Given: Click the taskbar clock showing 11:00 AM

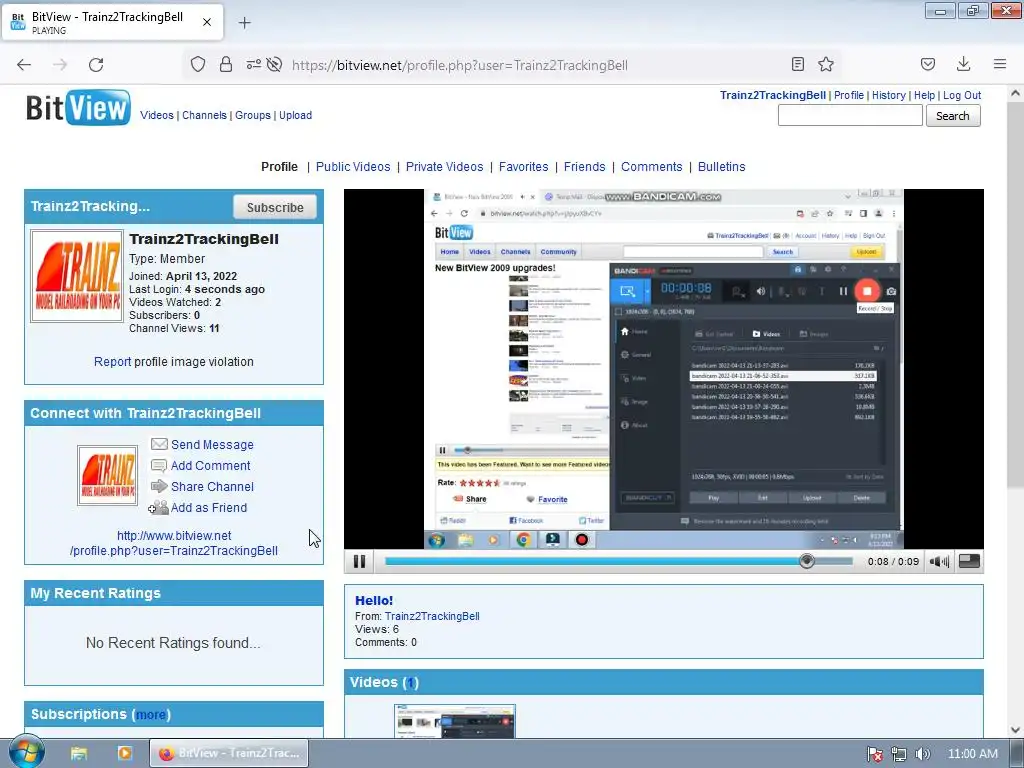Looking at the screenshot, I should click(972, 754).
